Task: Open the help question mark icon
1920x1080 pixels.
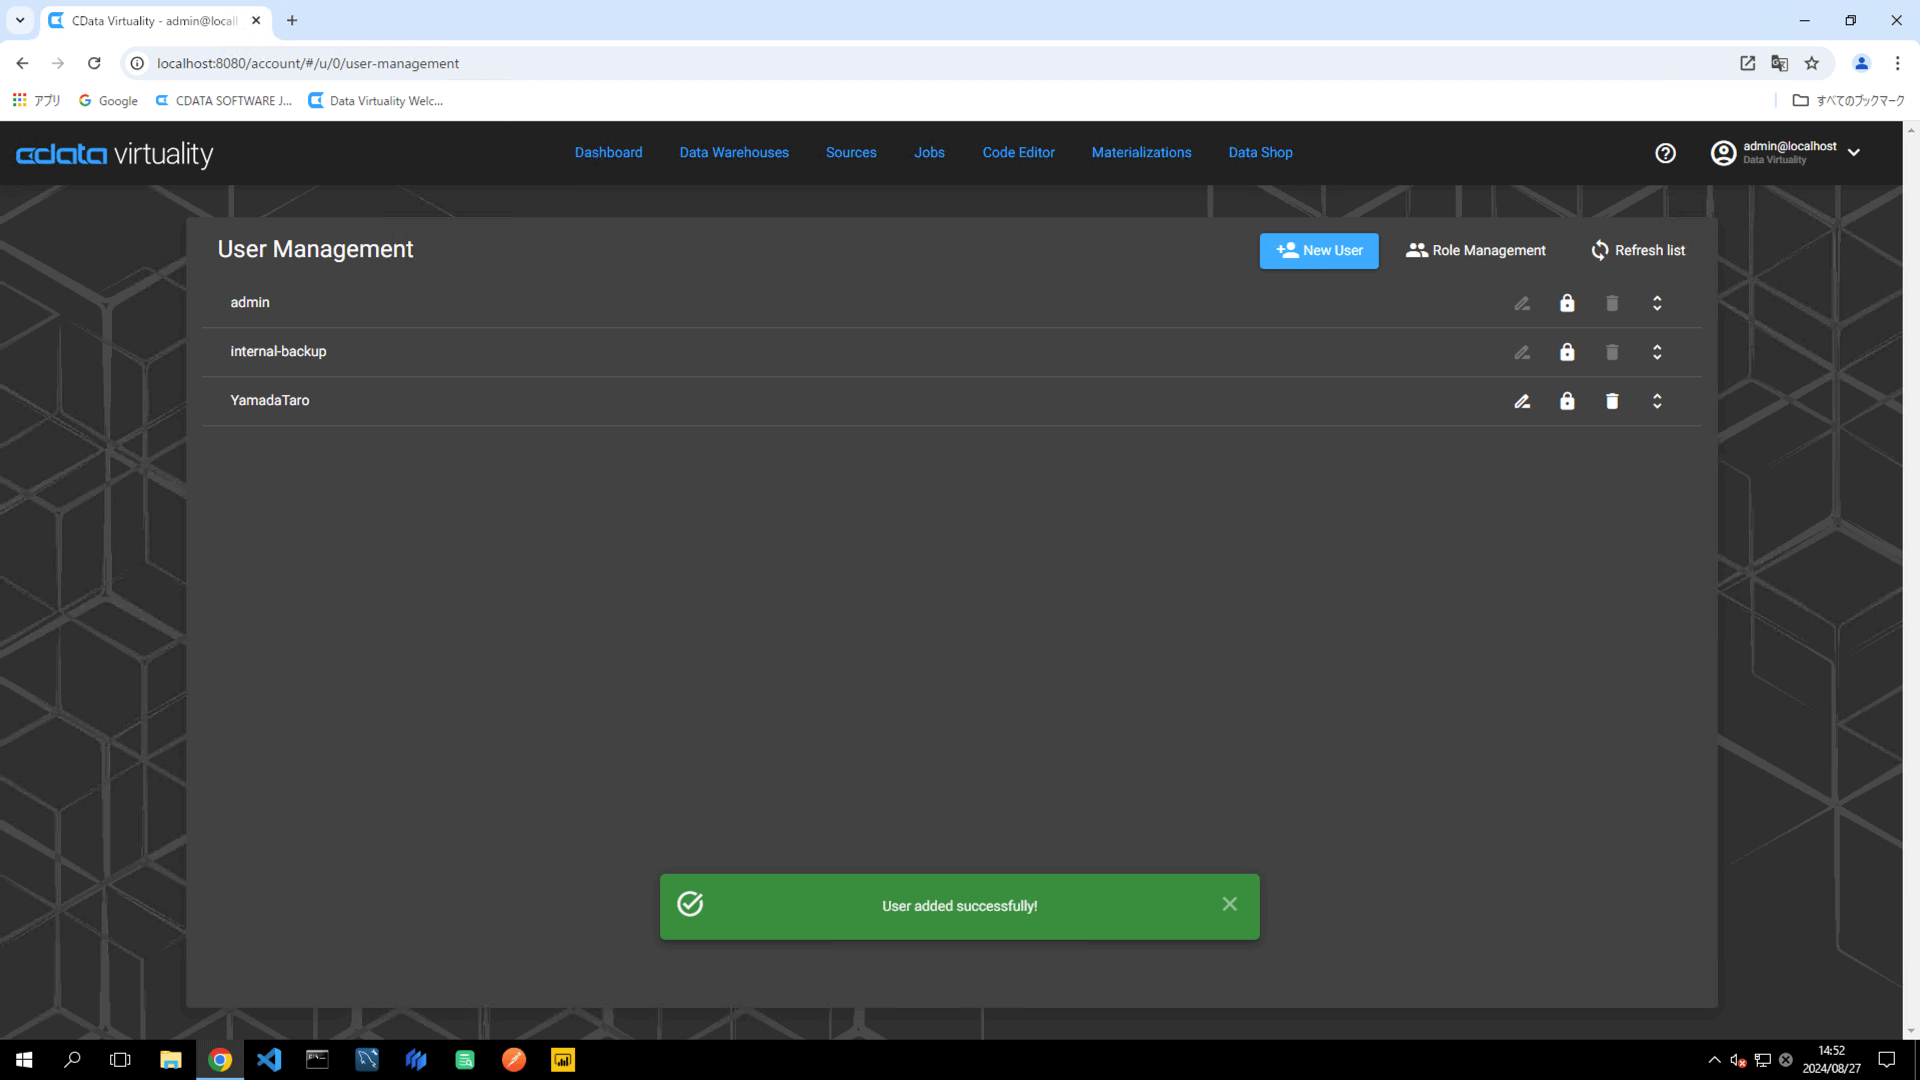Action: pos(1665,153)
